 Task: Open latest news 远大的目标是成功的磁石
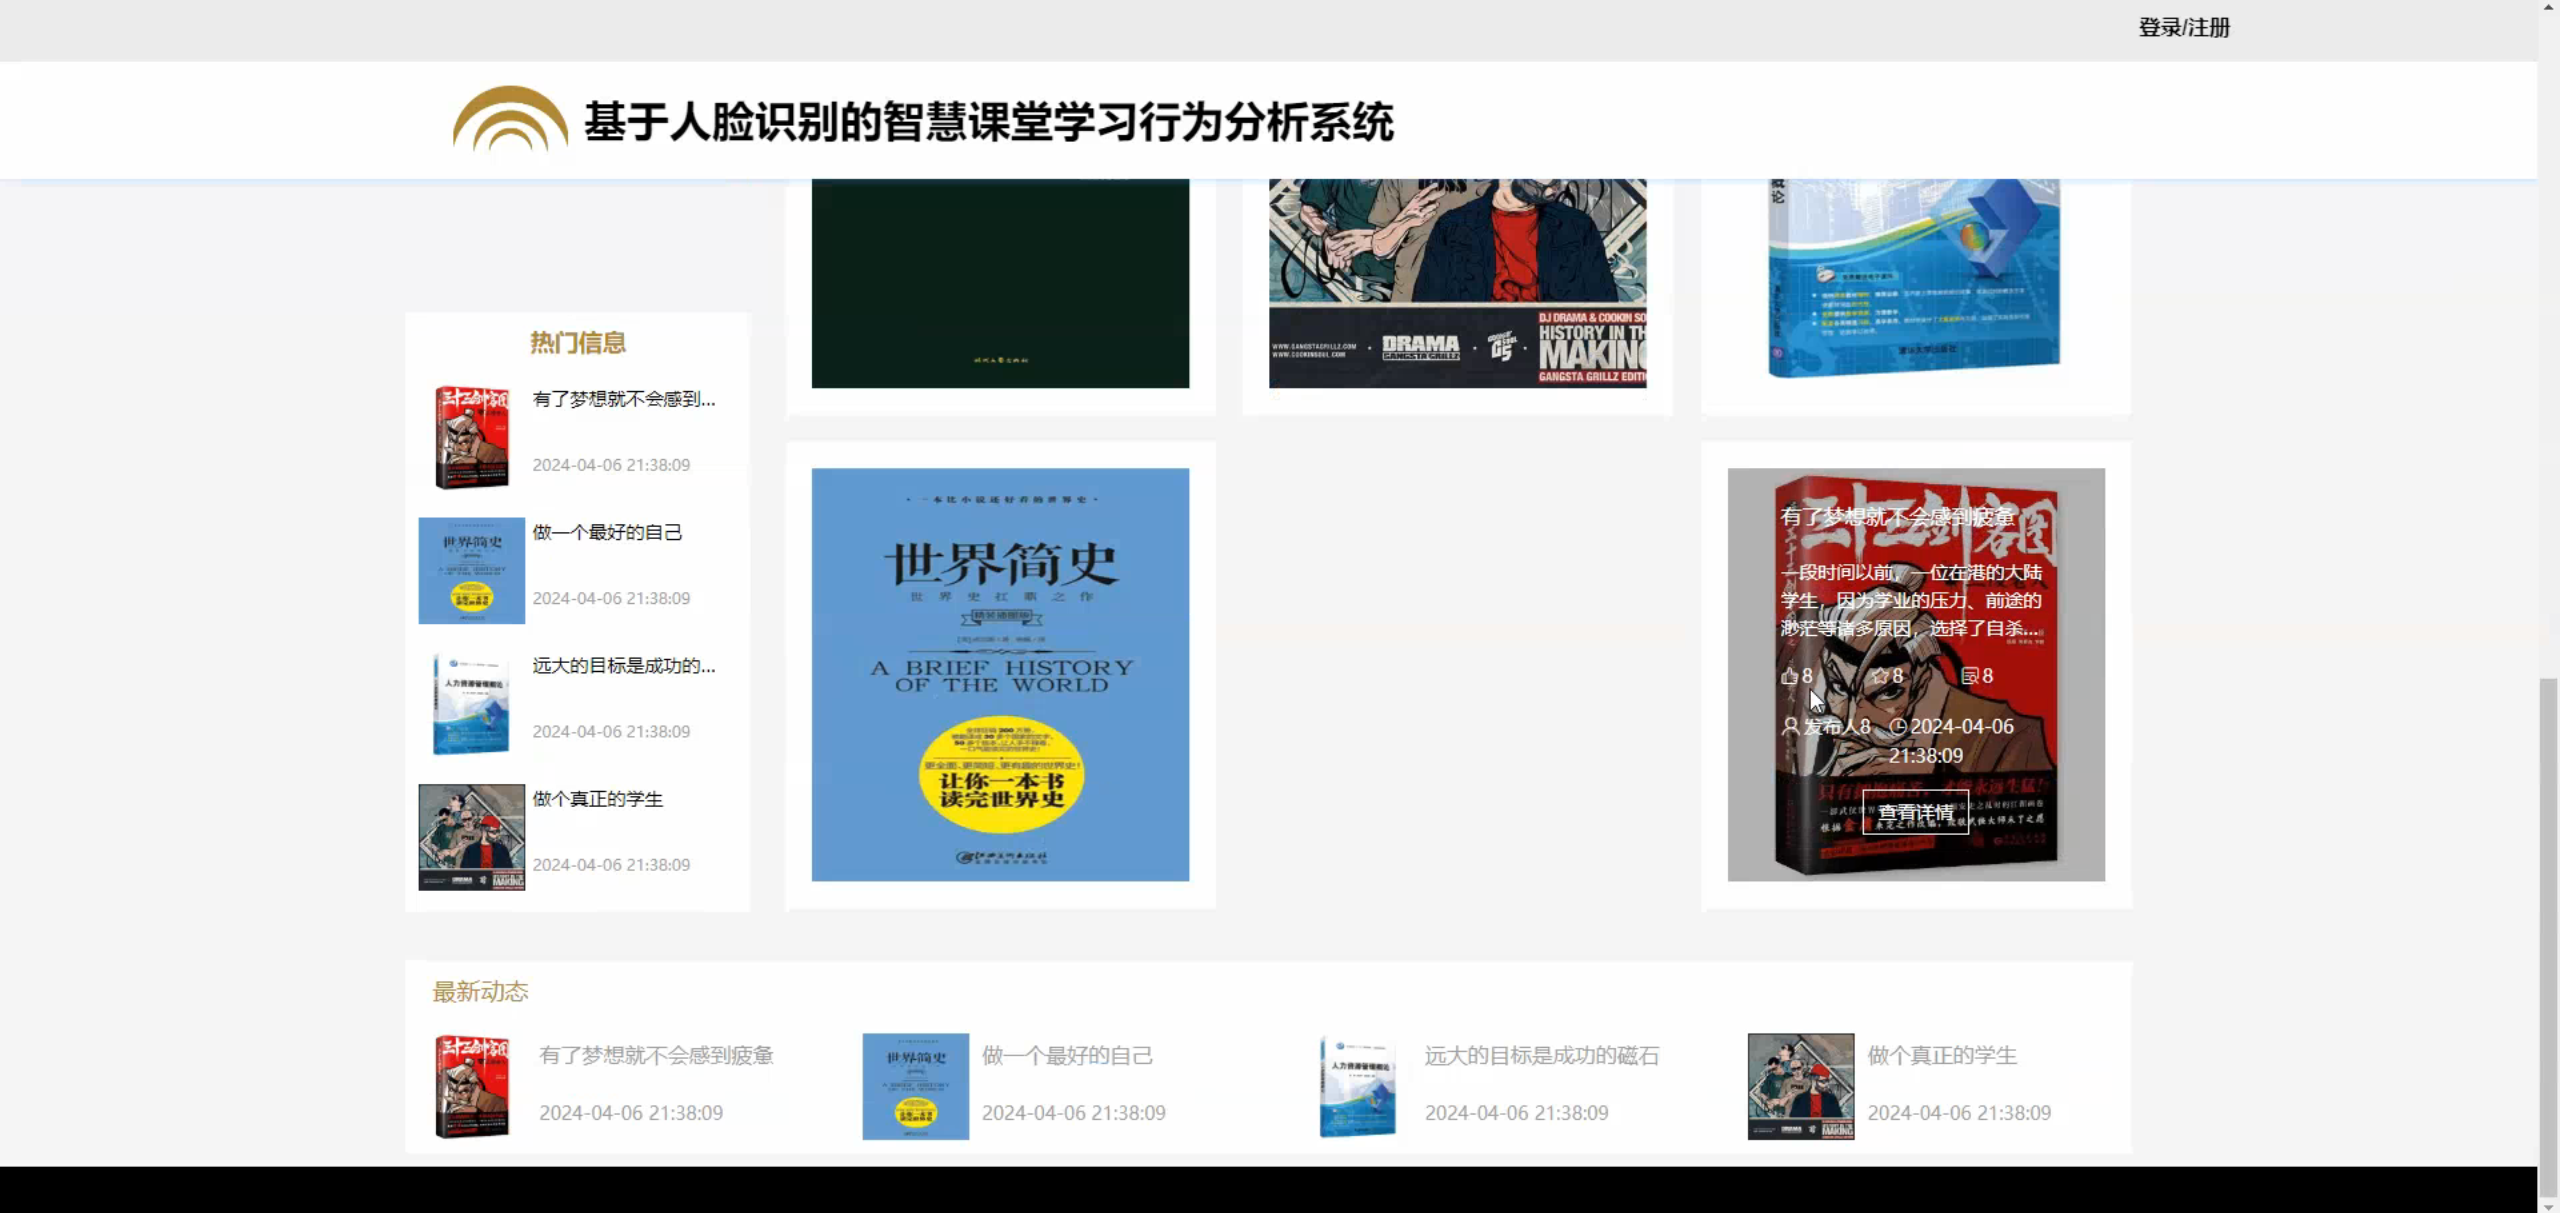click(x=1541, y=1055)
